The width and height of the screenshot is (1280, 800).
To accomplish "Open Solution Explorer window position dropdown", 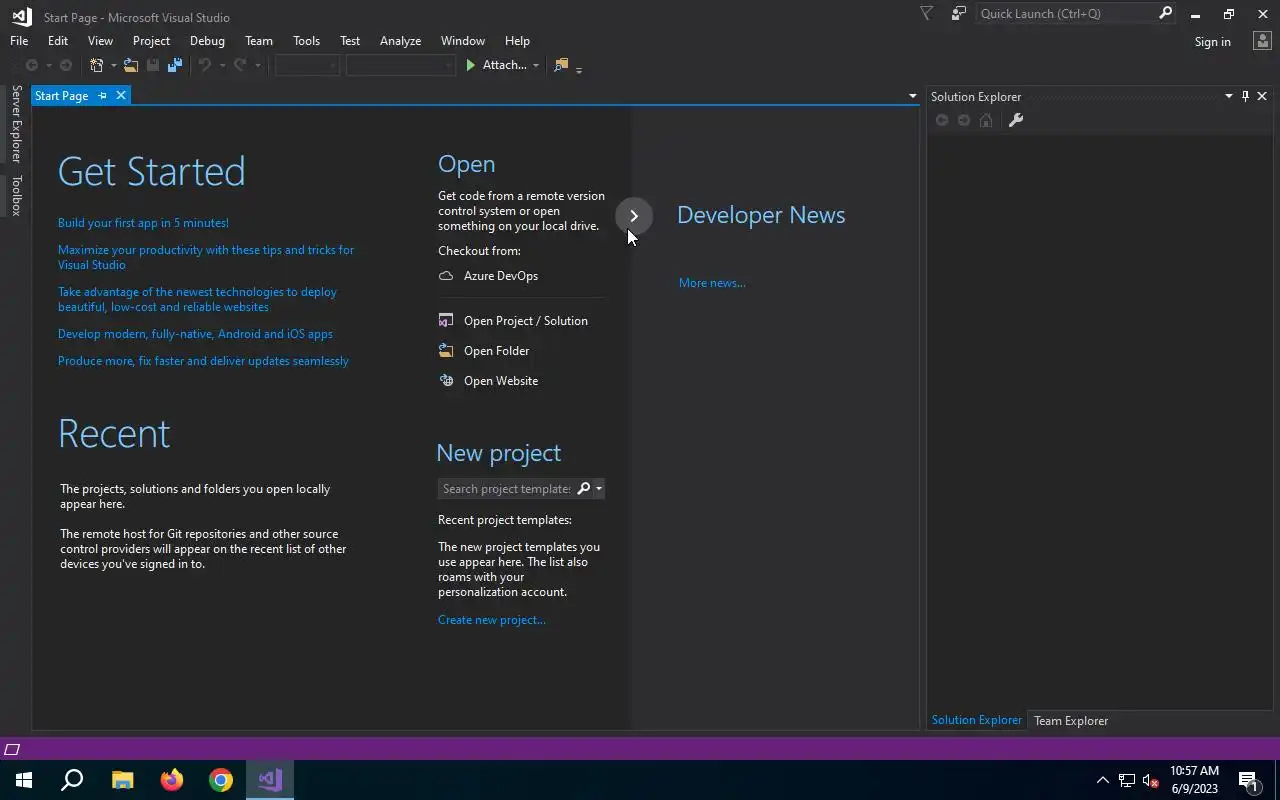I will click(x=1229, y=96).
